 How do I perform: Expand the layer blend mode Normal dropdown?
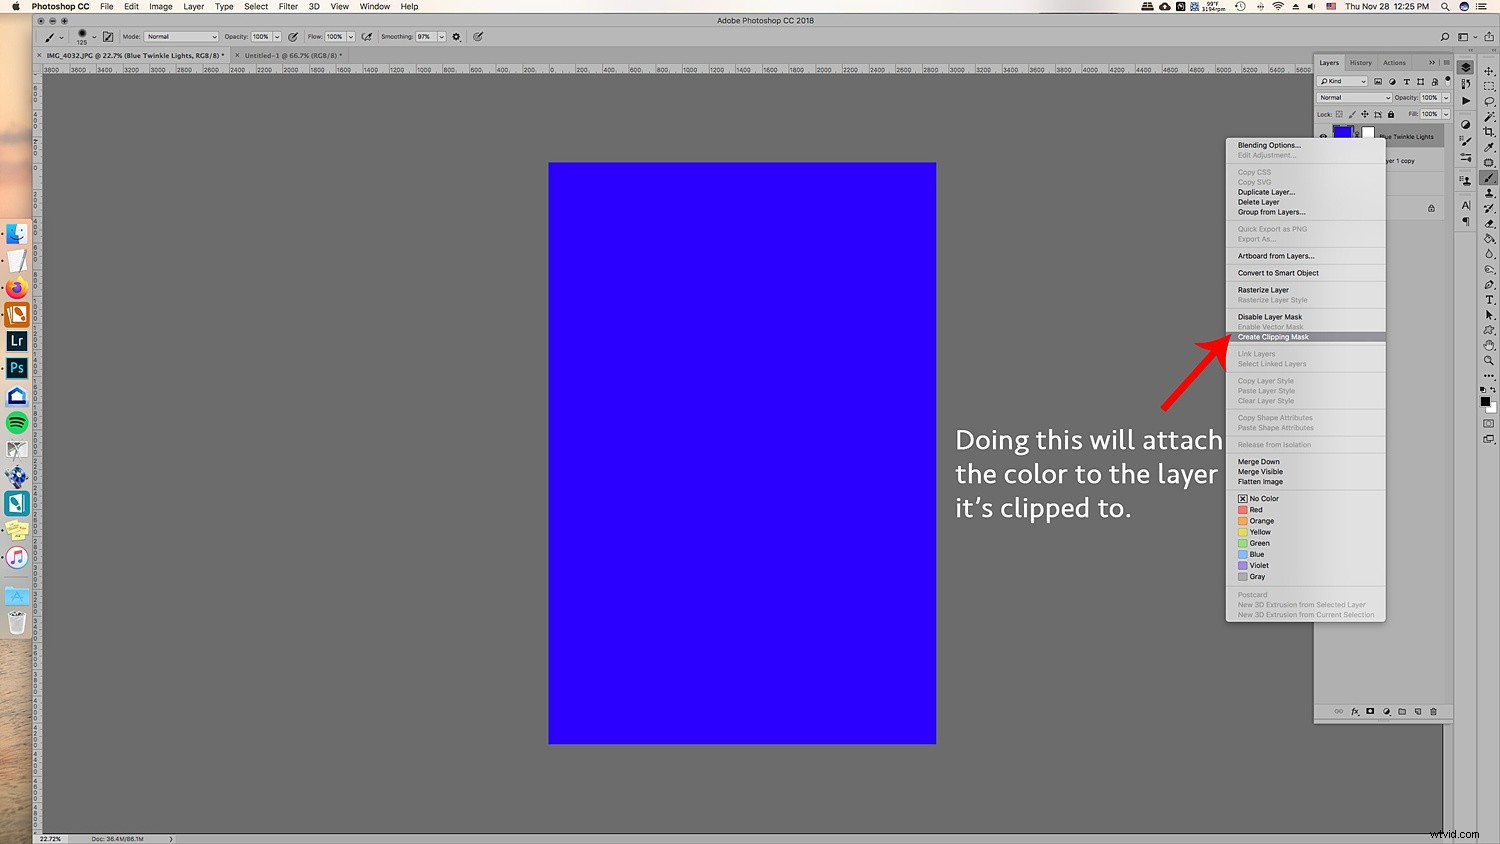point(1353,98)
